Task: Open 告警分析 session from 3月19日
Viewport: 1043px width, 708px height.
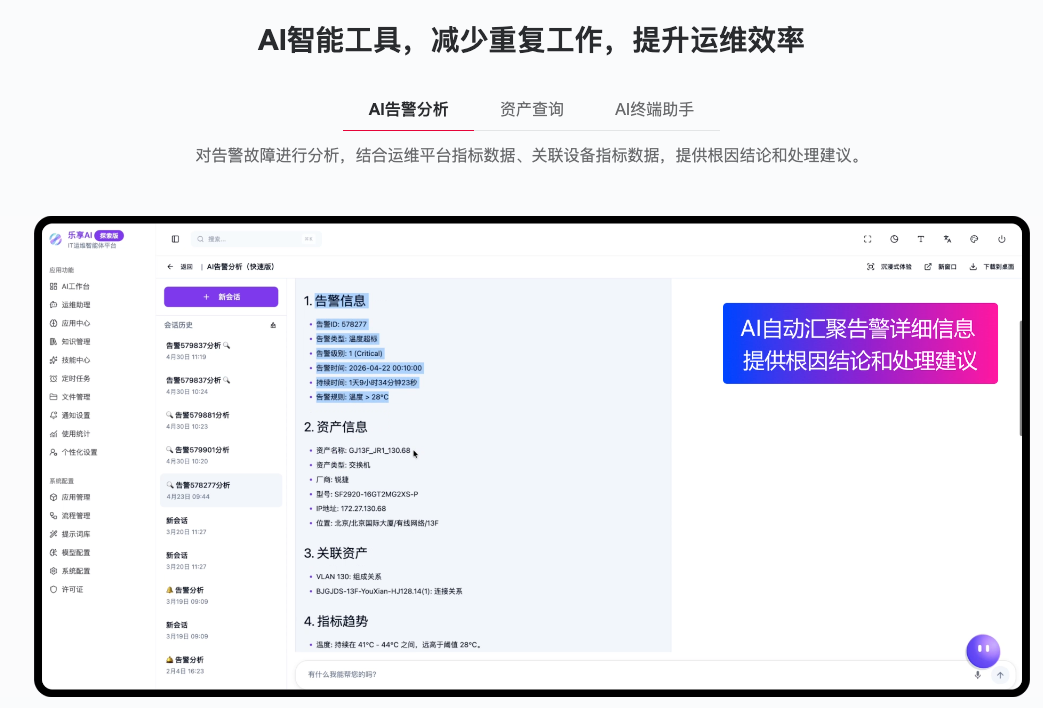Action: pos(221,595)
